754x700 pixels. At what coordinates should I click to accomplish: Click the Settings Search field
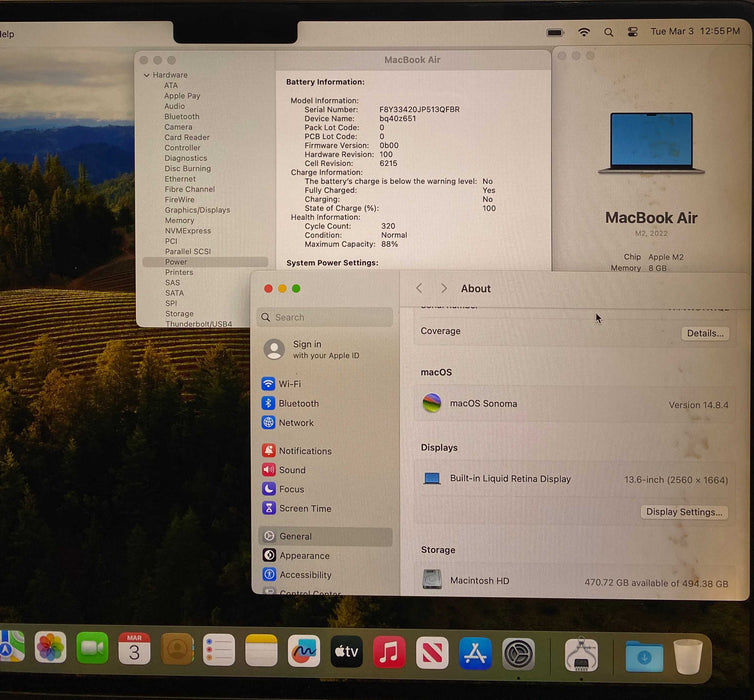(326, 317)
